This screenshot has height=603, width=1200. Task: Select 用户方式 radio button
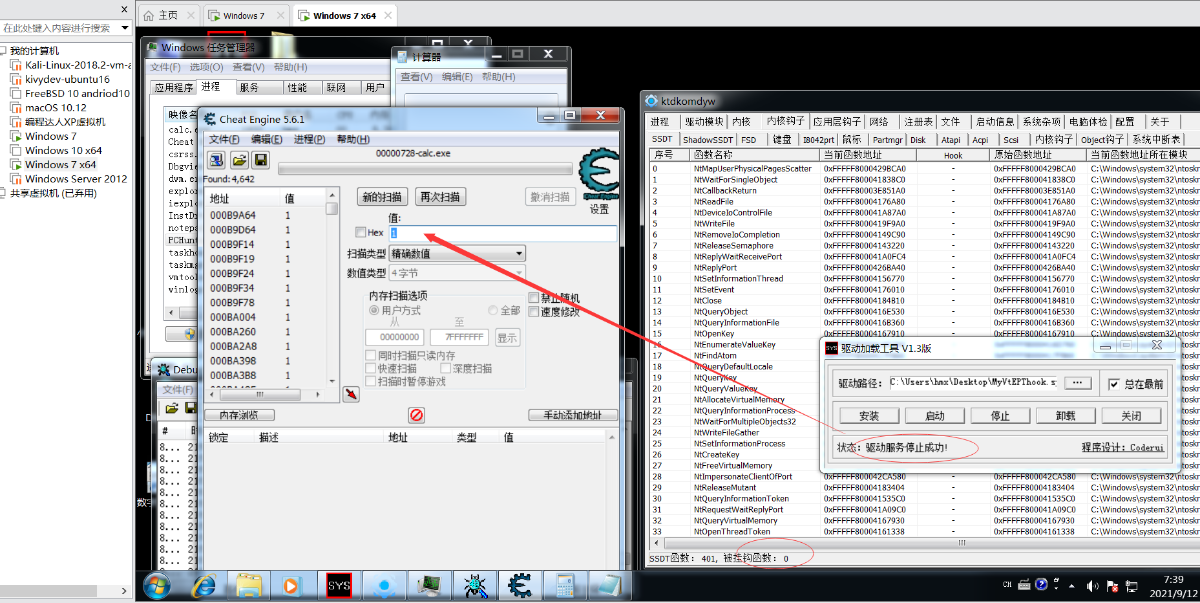pyautogui.click(x=374, y=311)
